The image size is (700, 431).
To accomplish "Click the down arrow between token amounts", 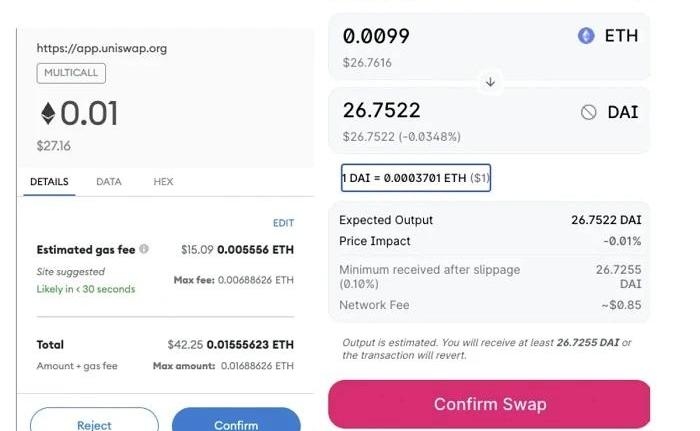I will (490, 82).
